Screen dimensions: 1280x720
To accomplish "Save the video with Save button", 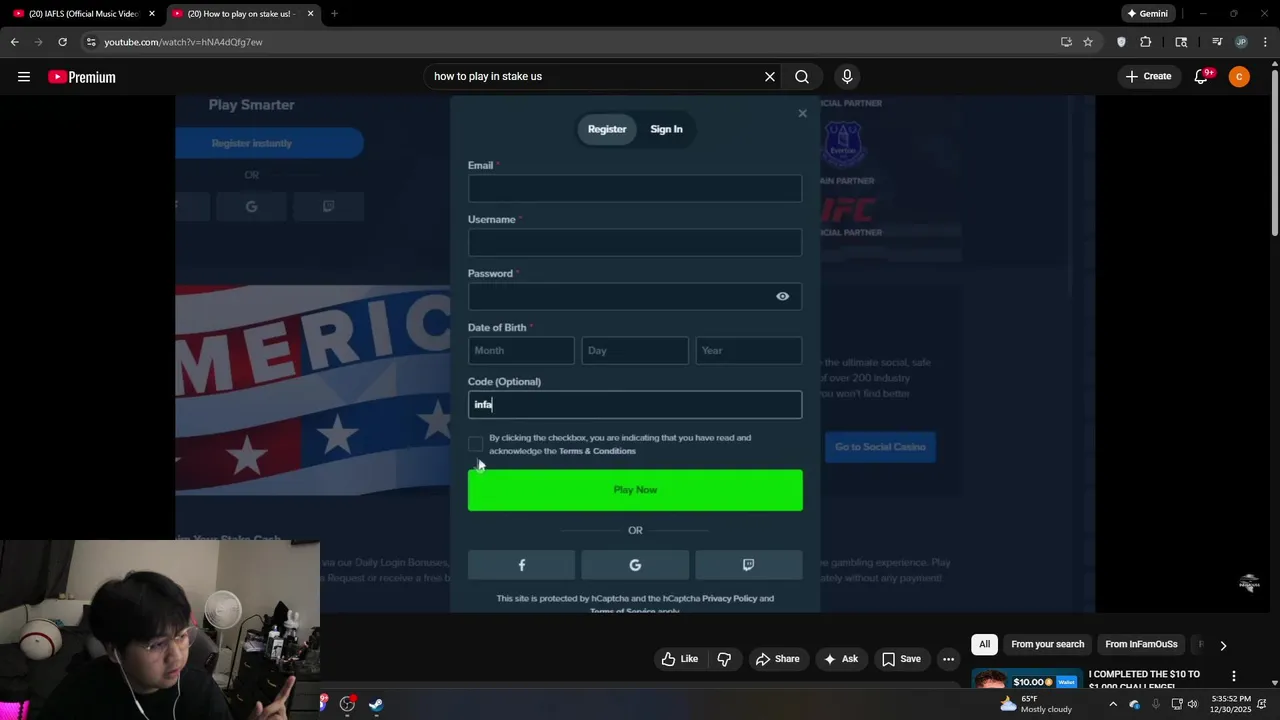I will 901,659.
